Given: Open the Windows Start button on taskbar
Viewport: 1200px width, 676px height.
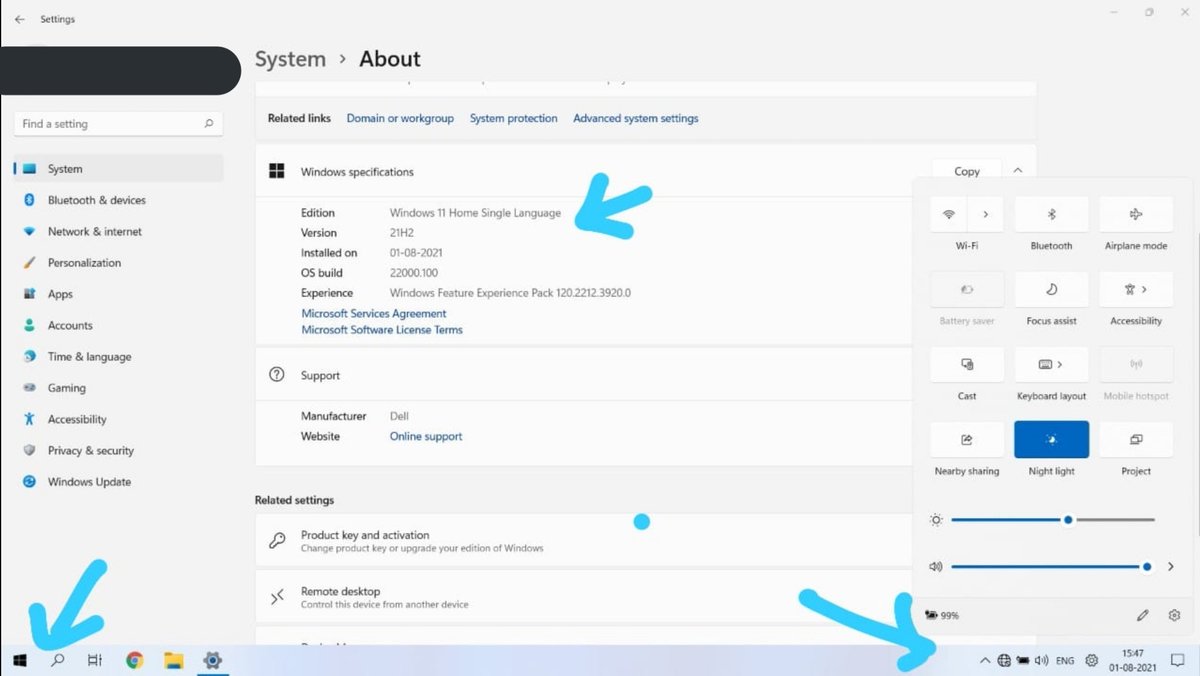Looking at the screenshot, I should [x=19, y=660].
